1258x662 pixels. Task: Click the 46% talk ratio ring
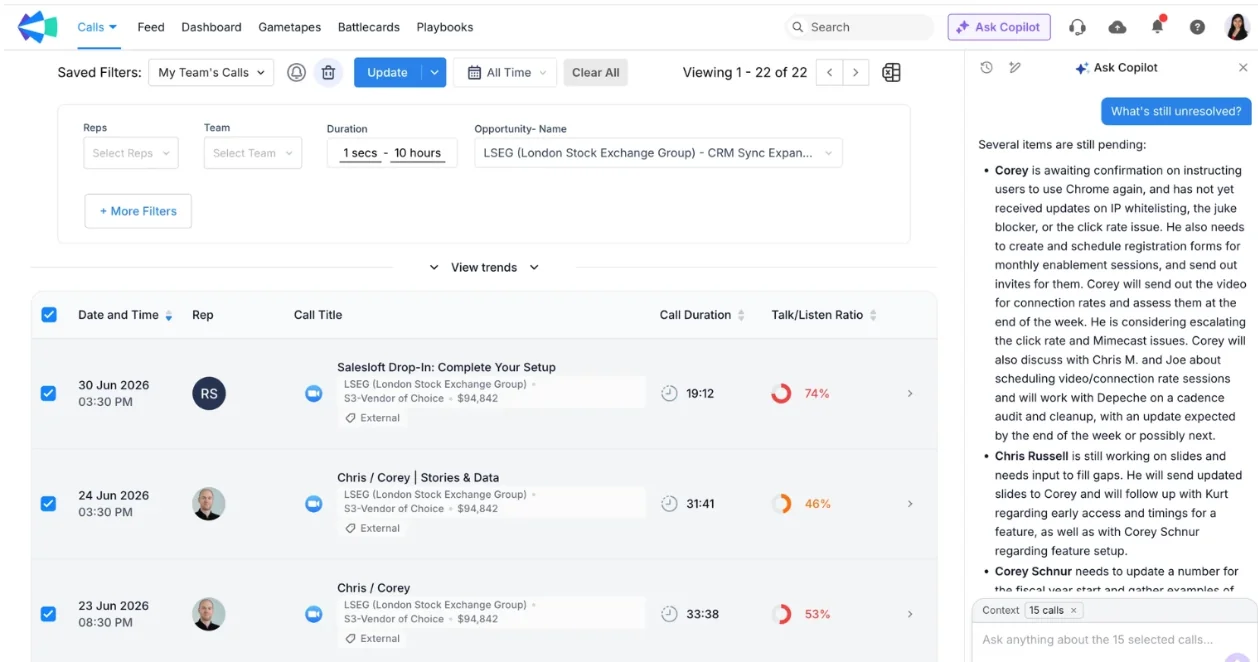(781, 504)
